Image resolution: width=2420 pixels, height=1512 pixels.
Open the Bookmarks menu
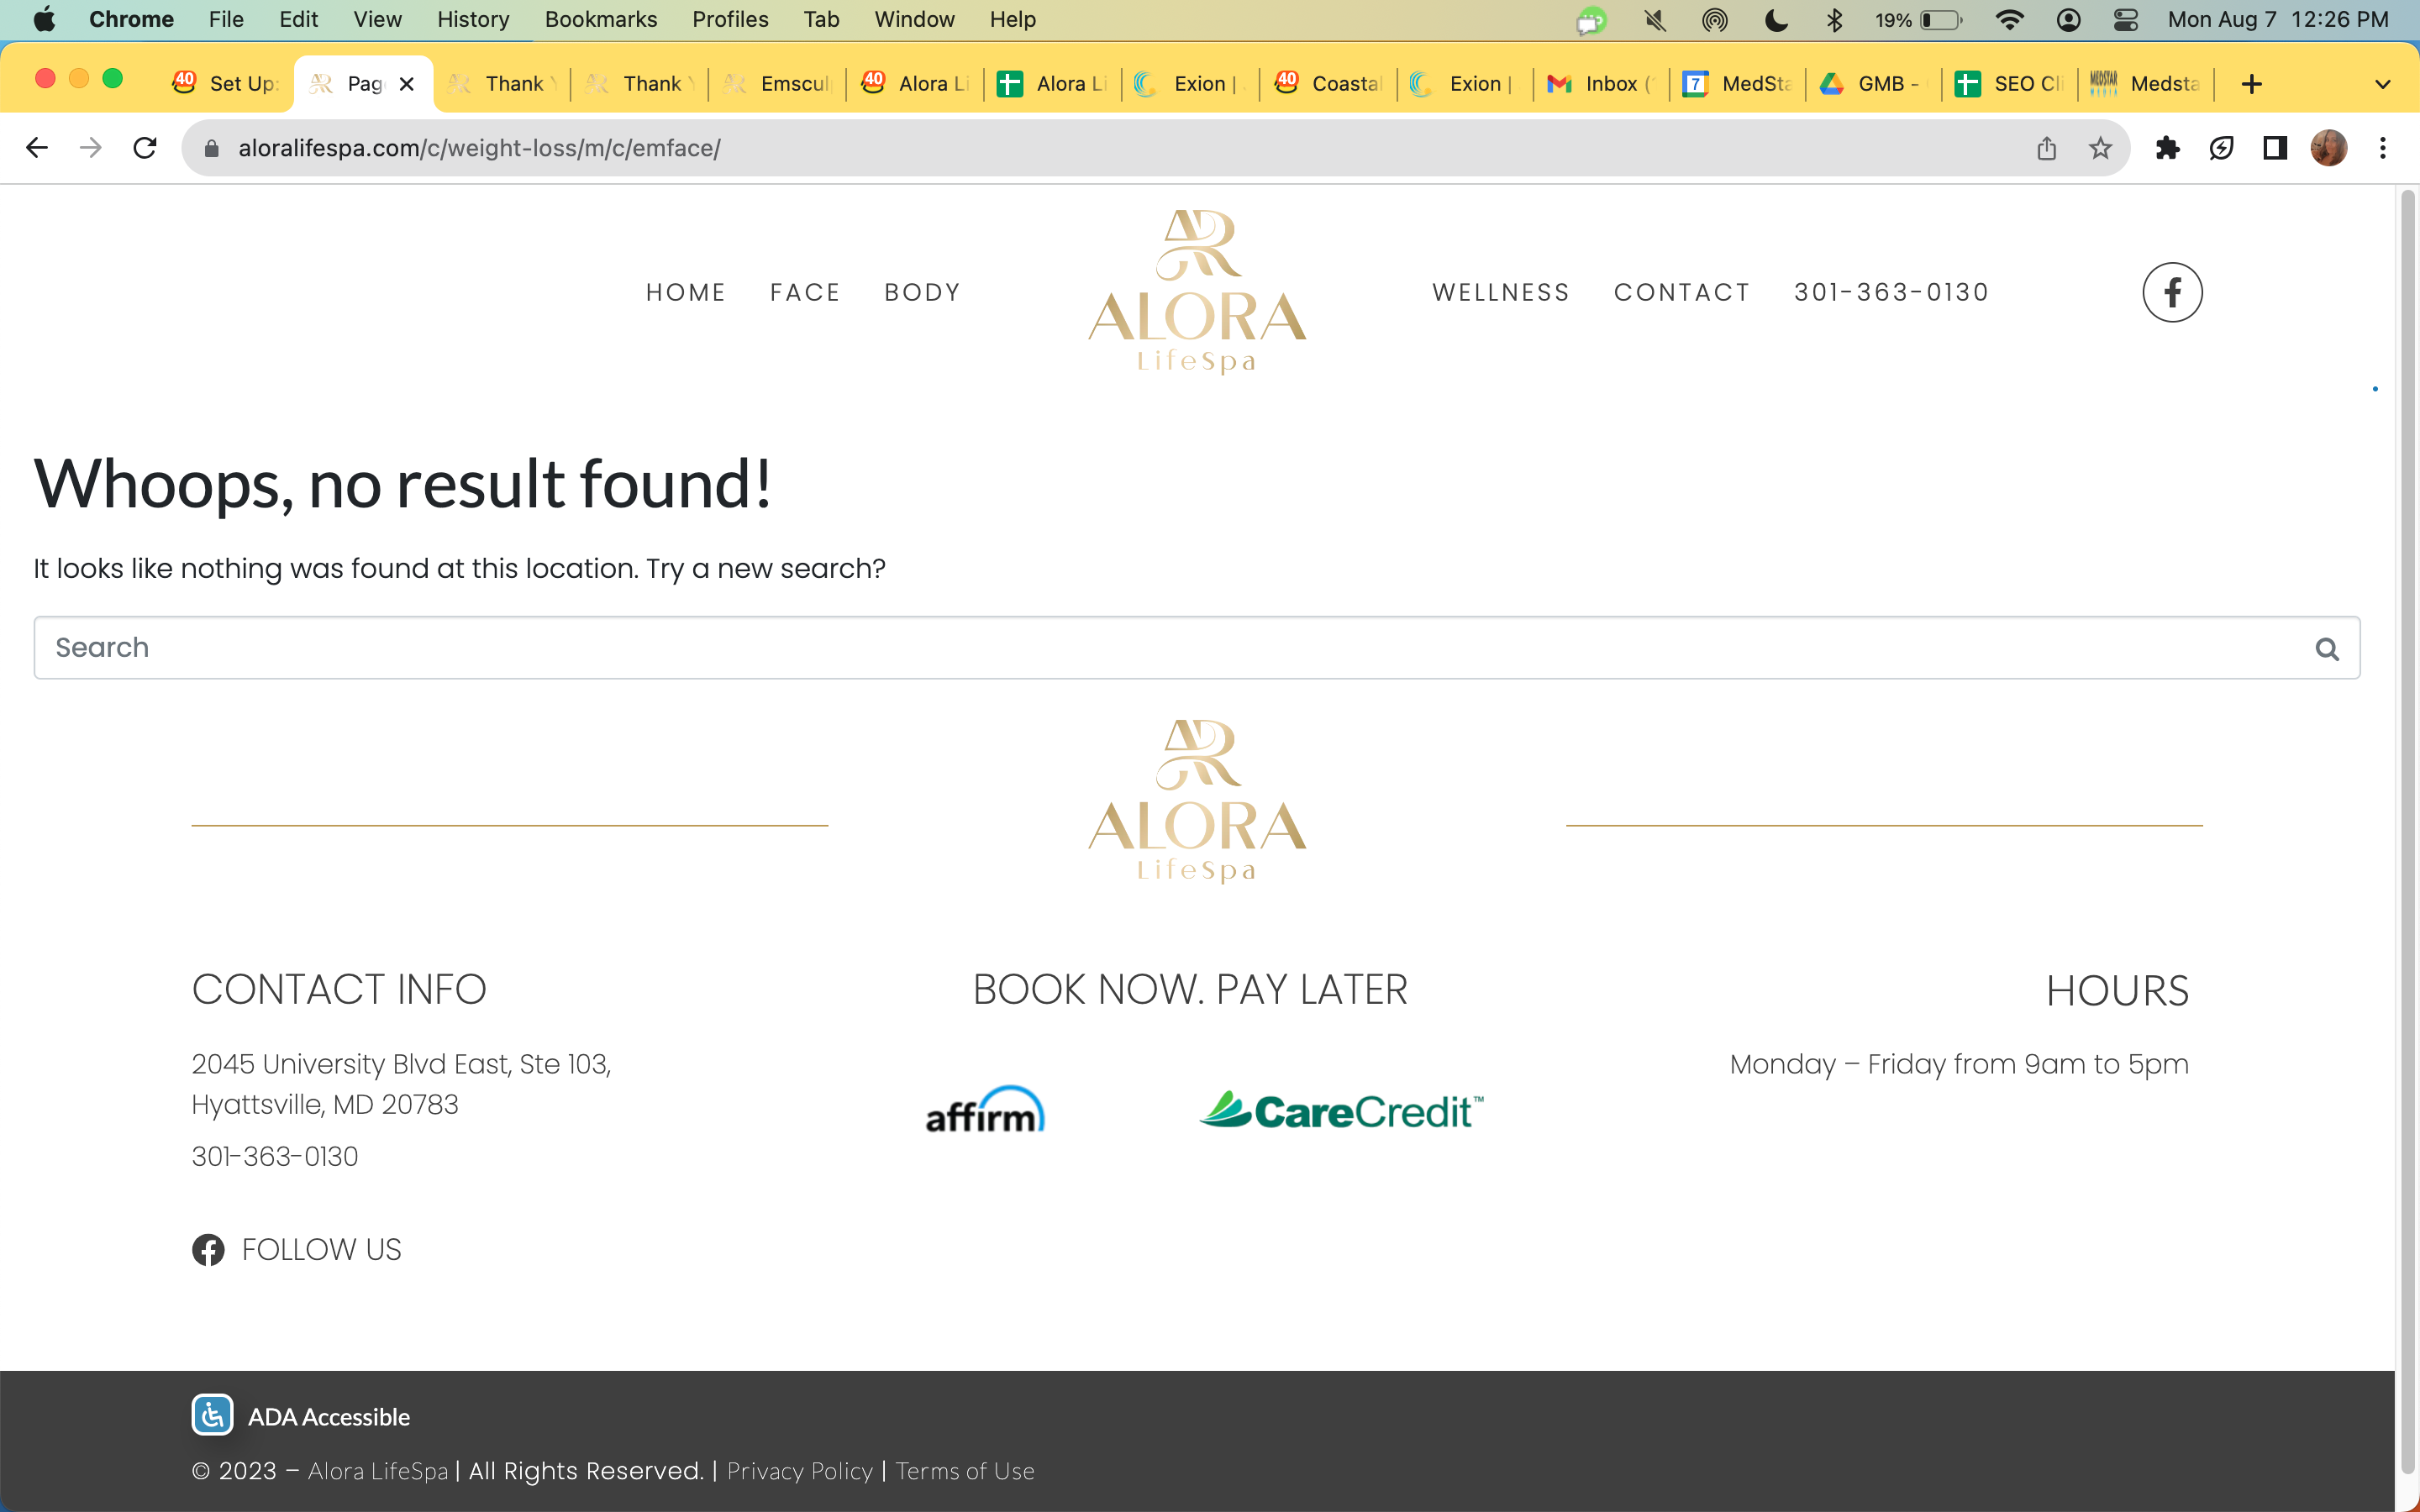(600, 20)
